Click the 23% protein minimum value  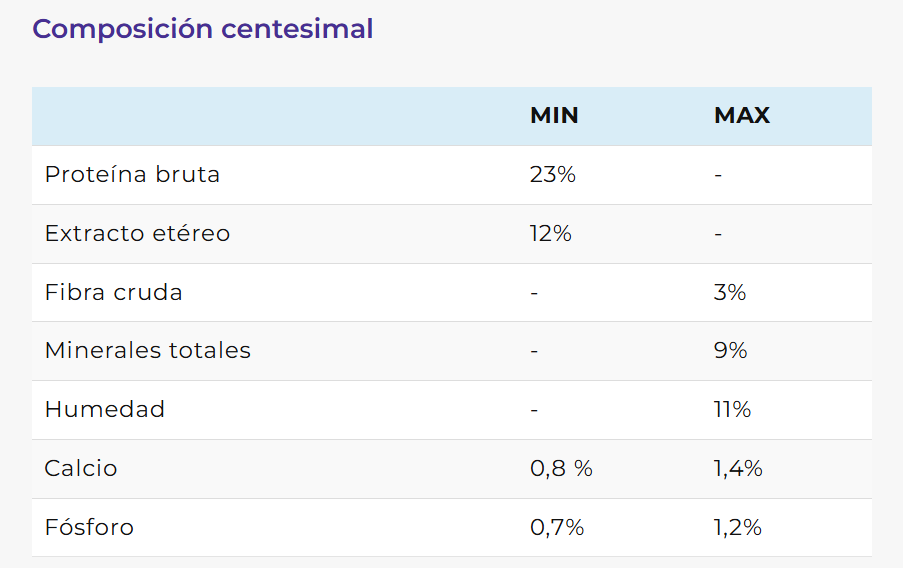click(553, 175)
